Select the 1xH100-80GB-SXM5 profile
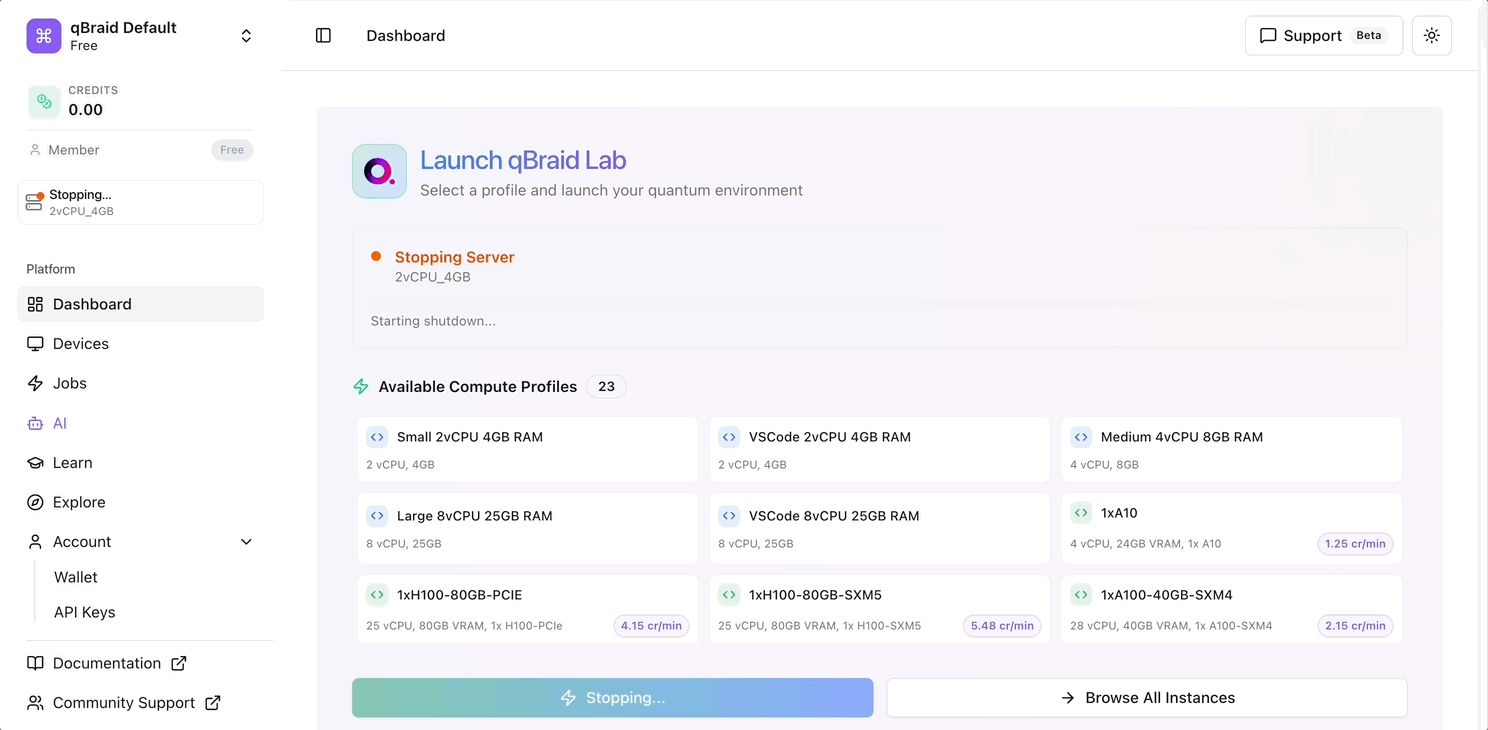 [880, 609]
